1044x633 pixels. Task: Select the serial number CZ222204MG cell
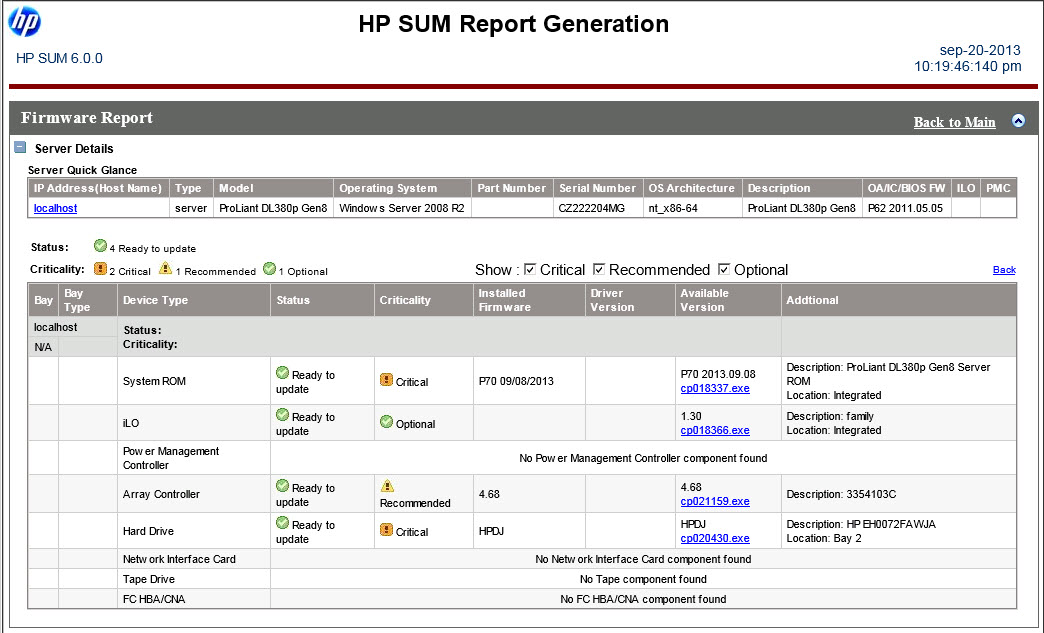pos(597,208)
